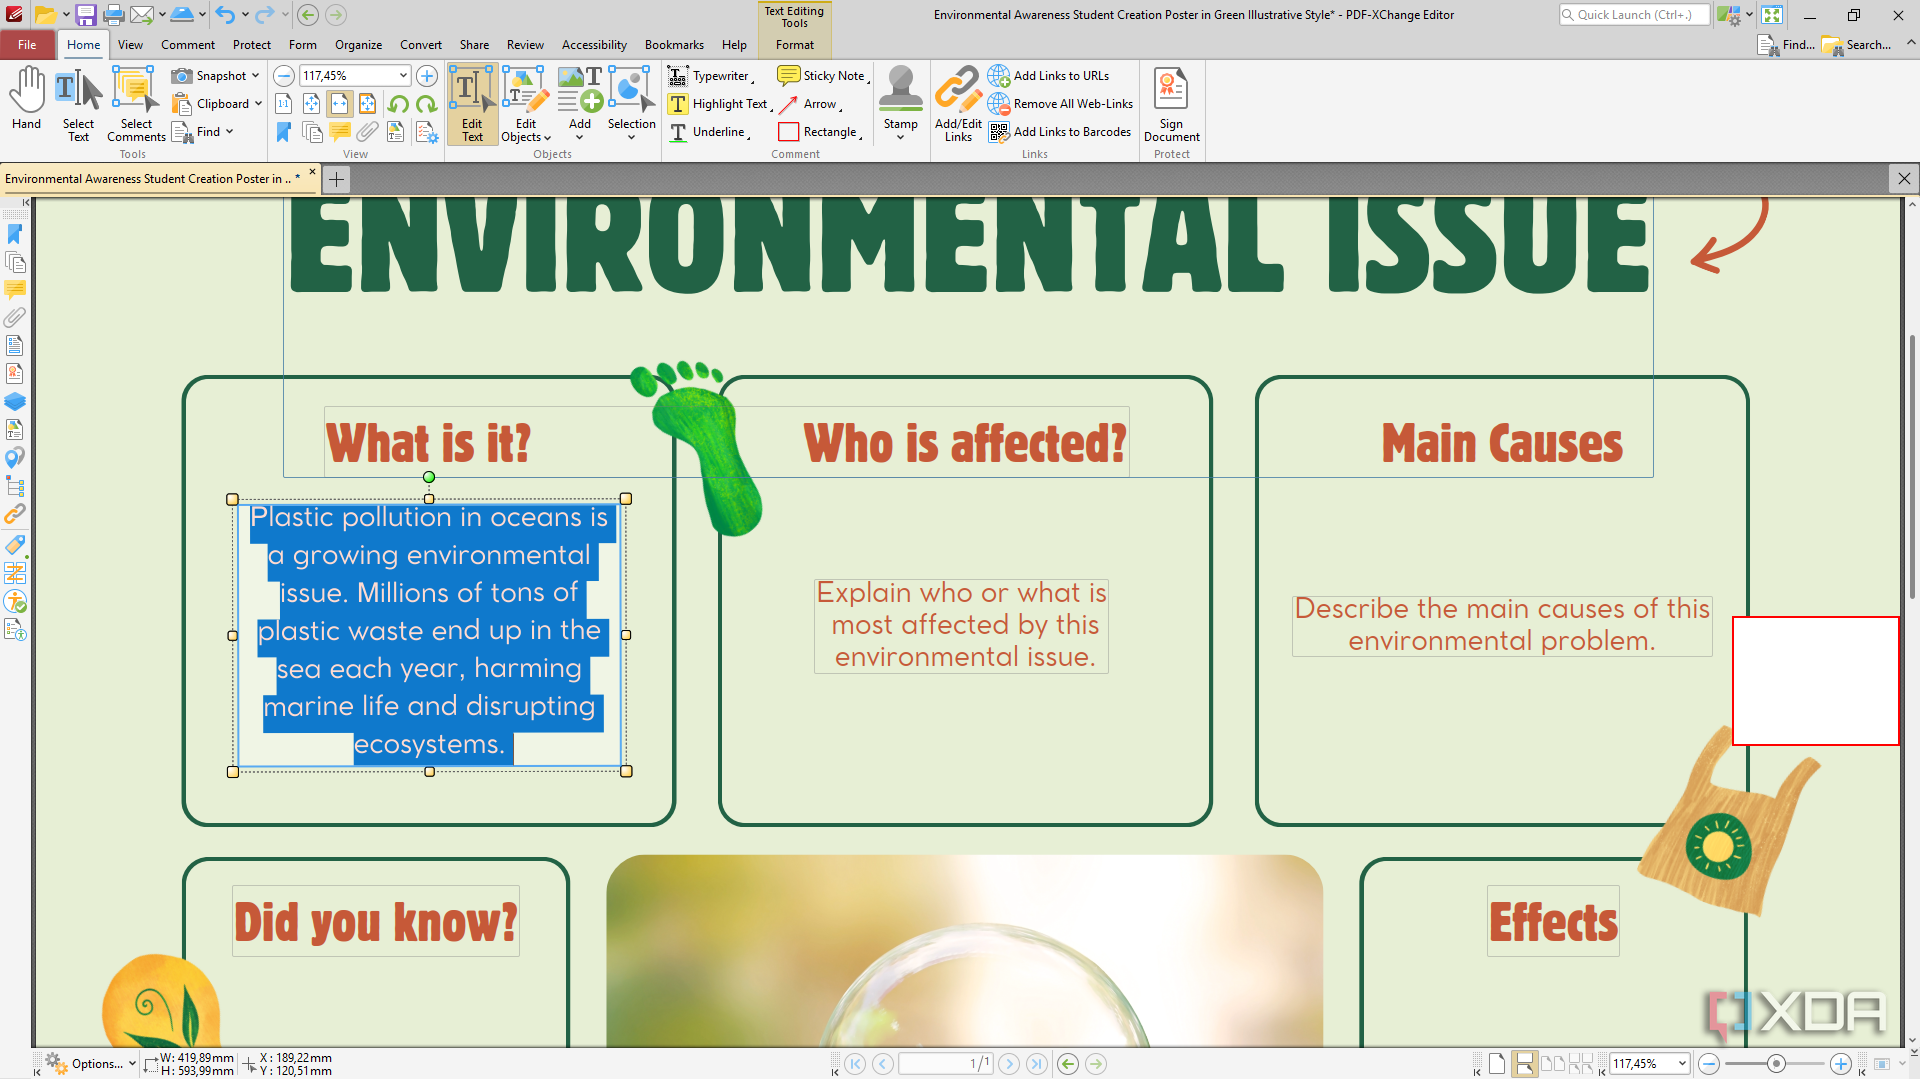Open the Bookmarks pane in left sidebar
This screenshot has width=1920, height=1080.
click(x=15, y=234)
